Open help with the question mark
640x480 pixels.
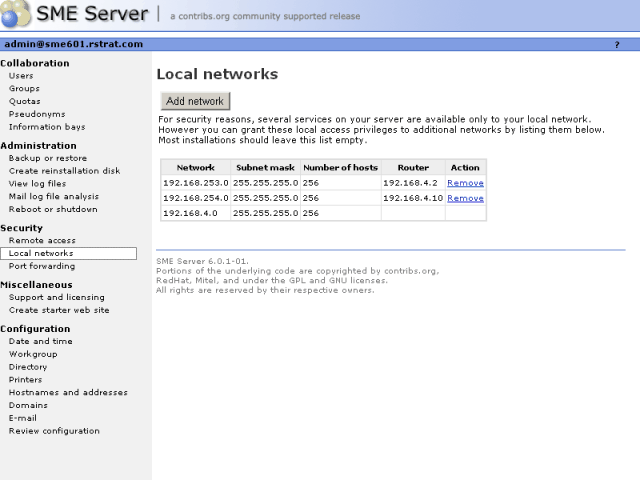617,44
